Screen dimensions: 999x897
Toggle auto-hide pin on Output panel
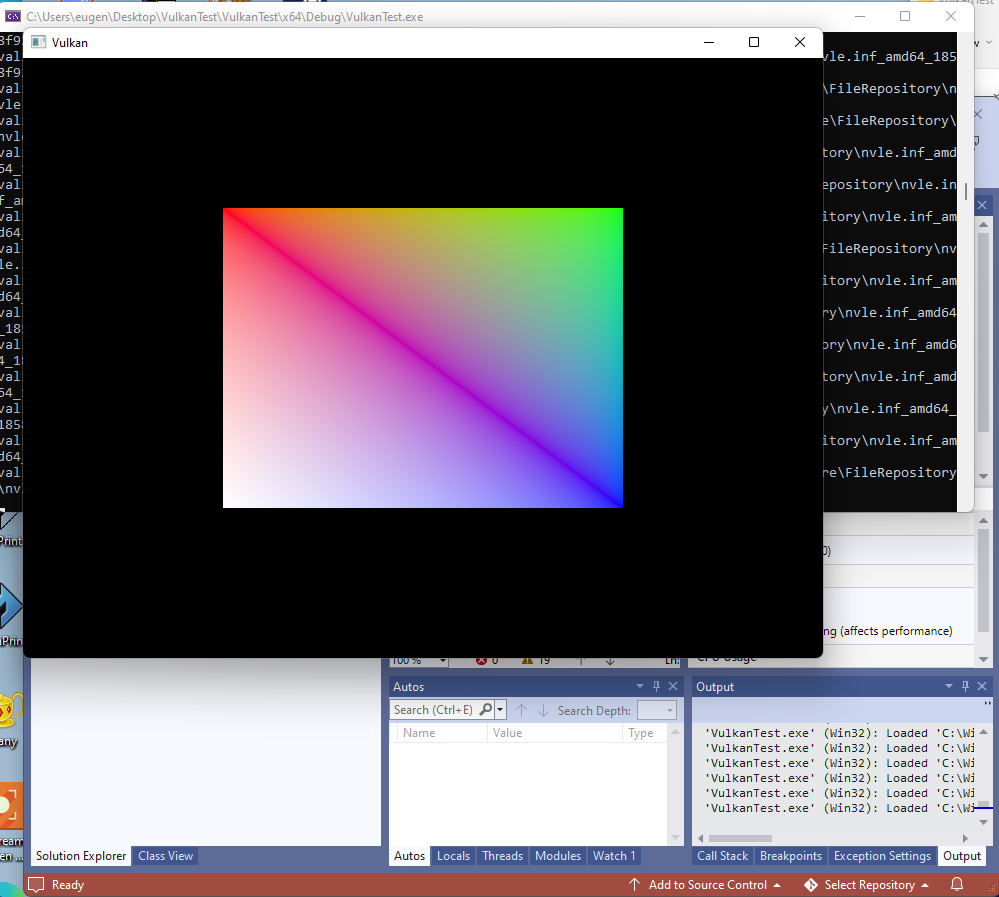[x=965, y=686]
